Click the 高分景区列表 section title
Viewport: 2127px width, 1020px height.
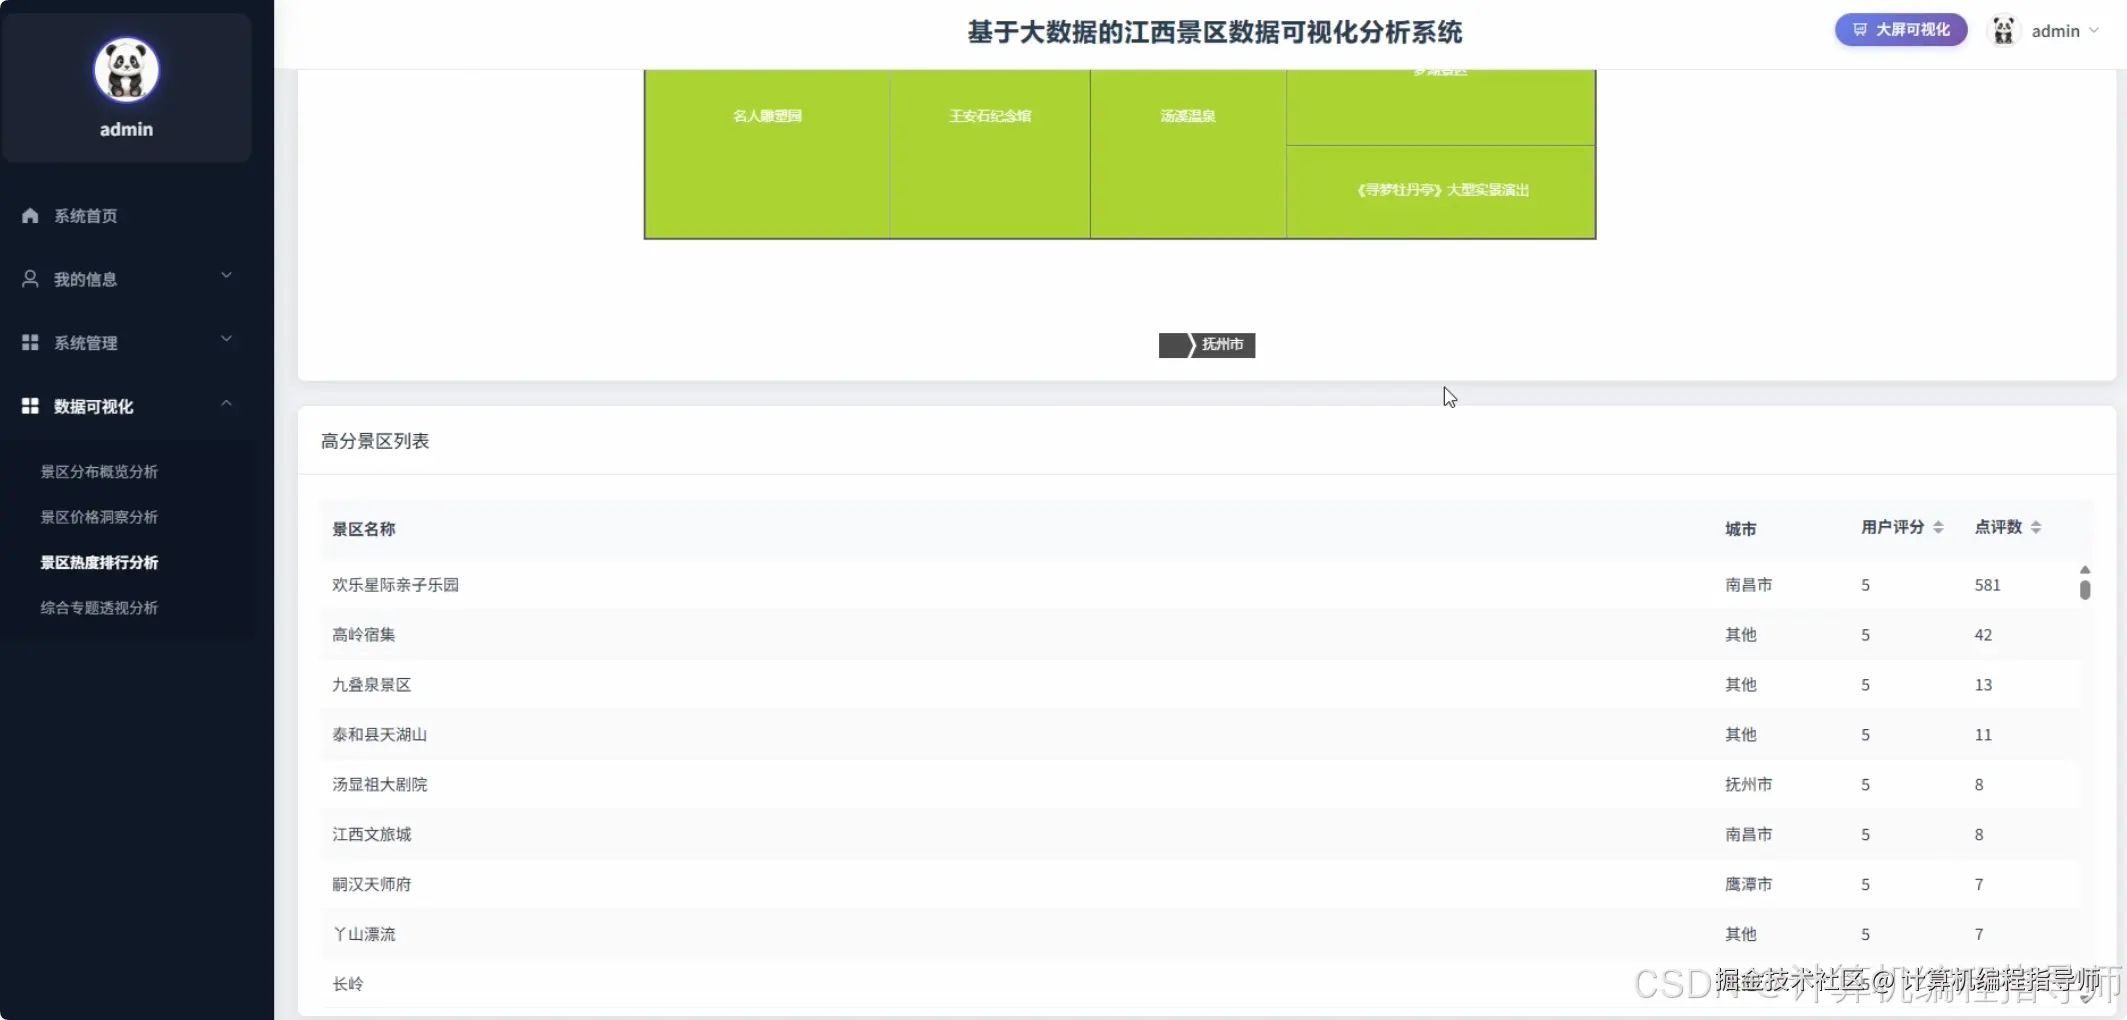pos(375,441)
